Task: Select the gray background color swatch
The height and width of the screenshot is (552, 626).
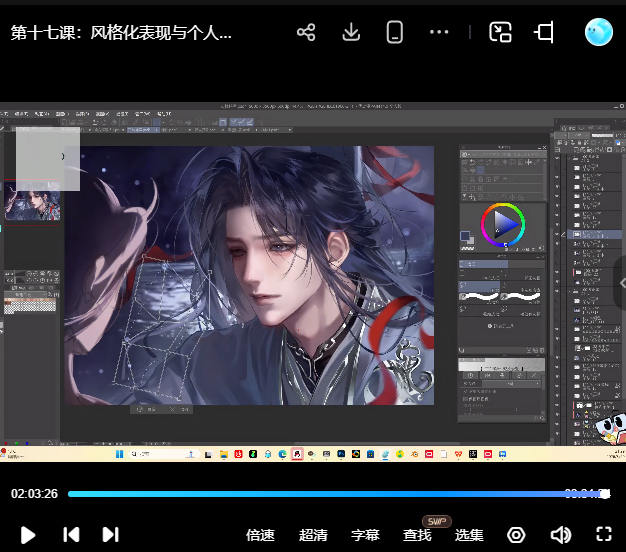Action: pyautogui.click(x=471, y=240)
